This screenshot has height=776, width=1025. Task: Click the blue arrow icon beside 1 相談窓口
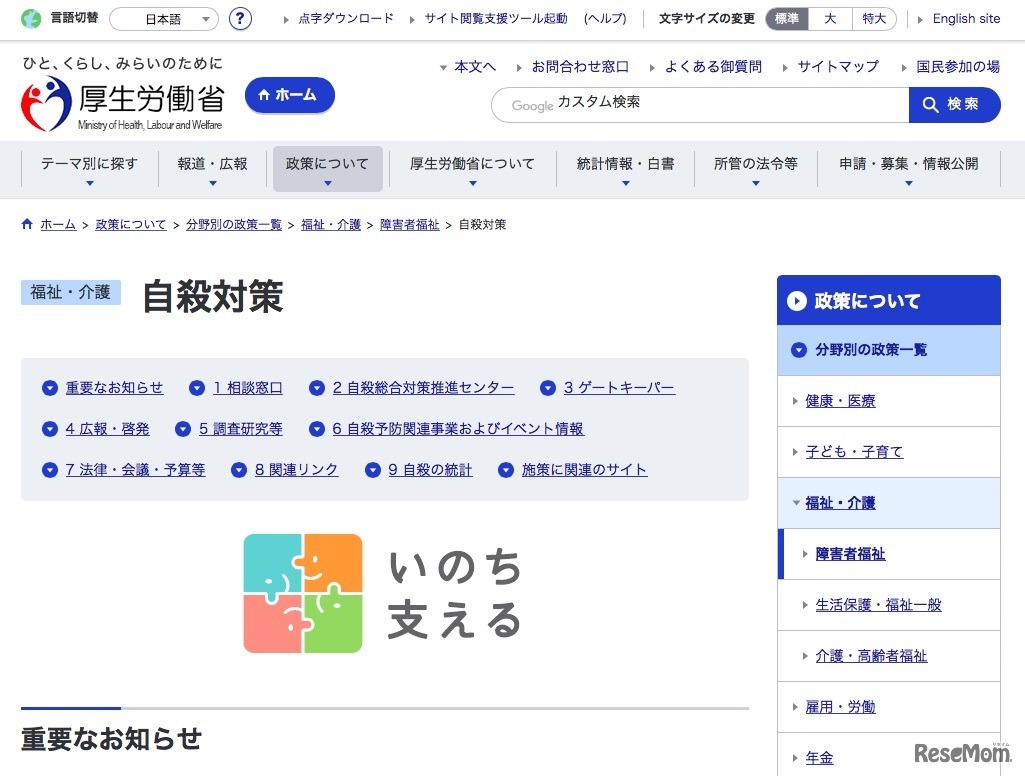pos(197,388)
